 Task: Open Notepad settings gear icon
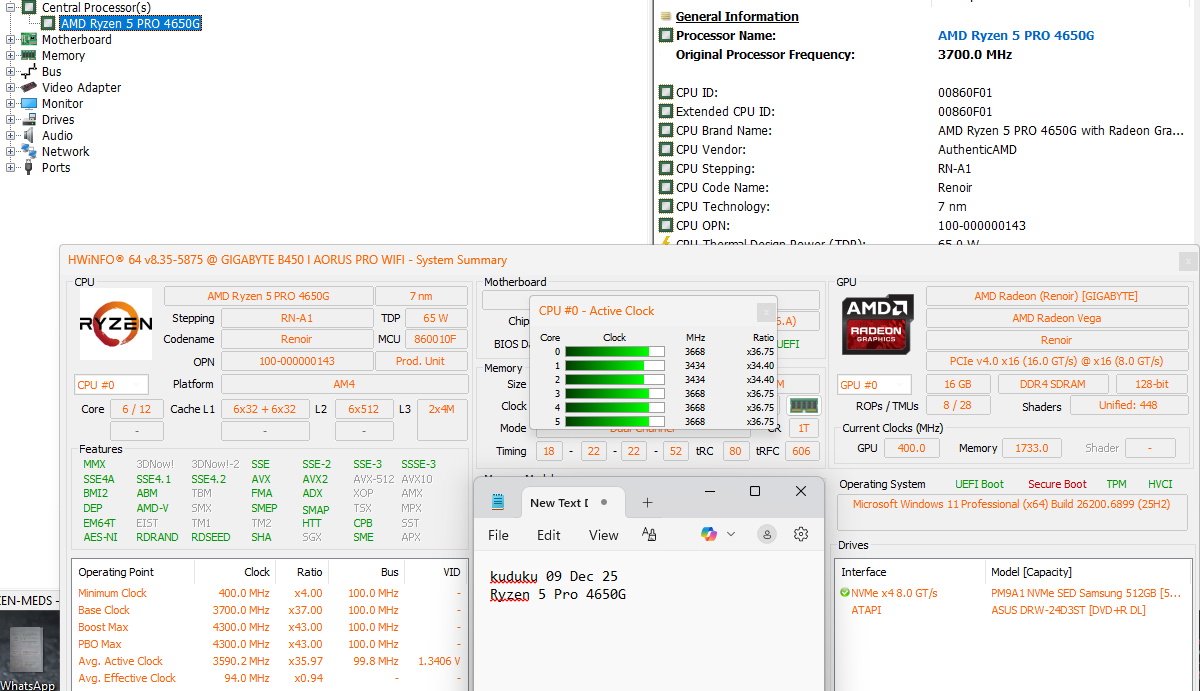pyautogui.click(x=800, y=535)
